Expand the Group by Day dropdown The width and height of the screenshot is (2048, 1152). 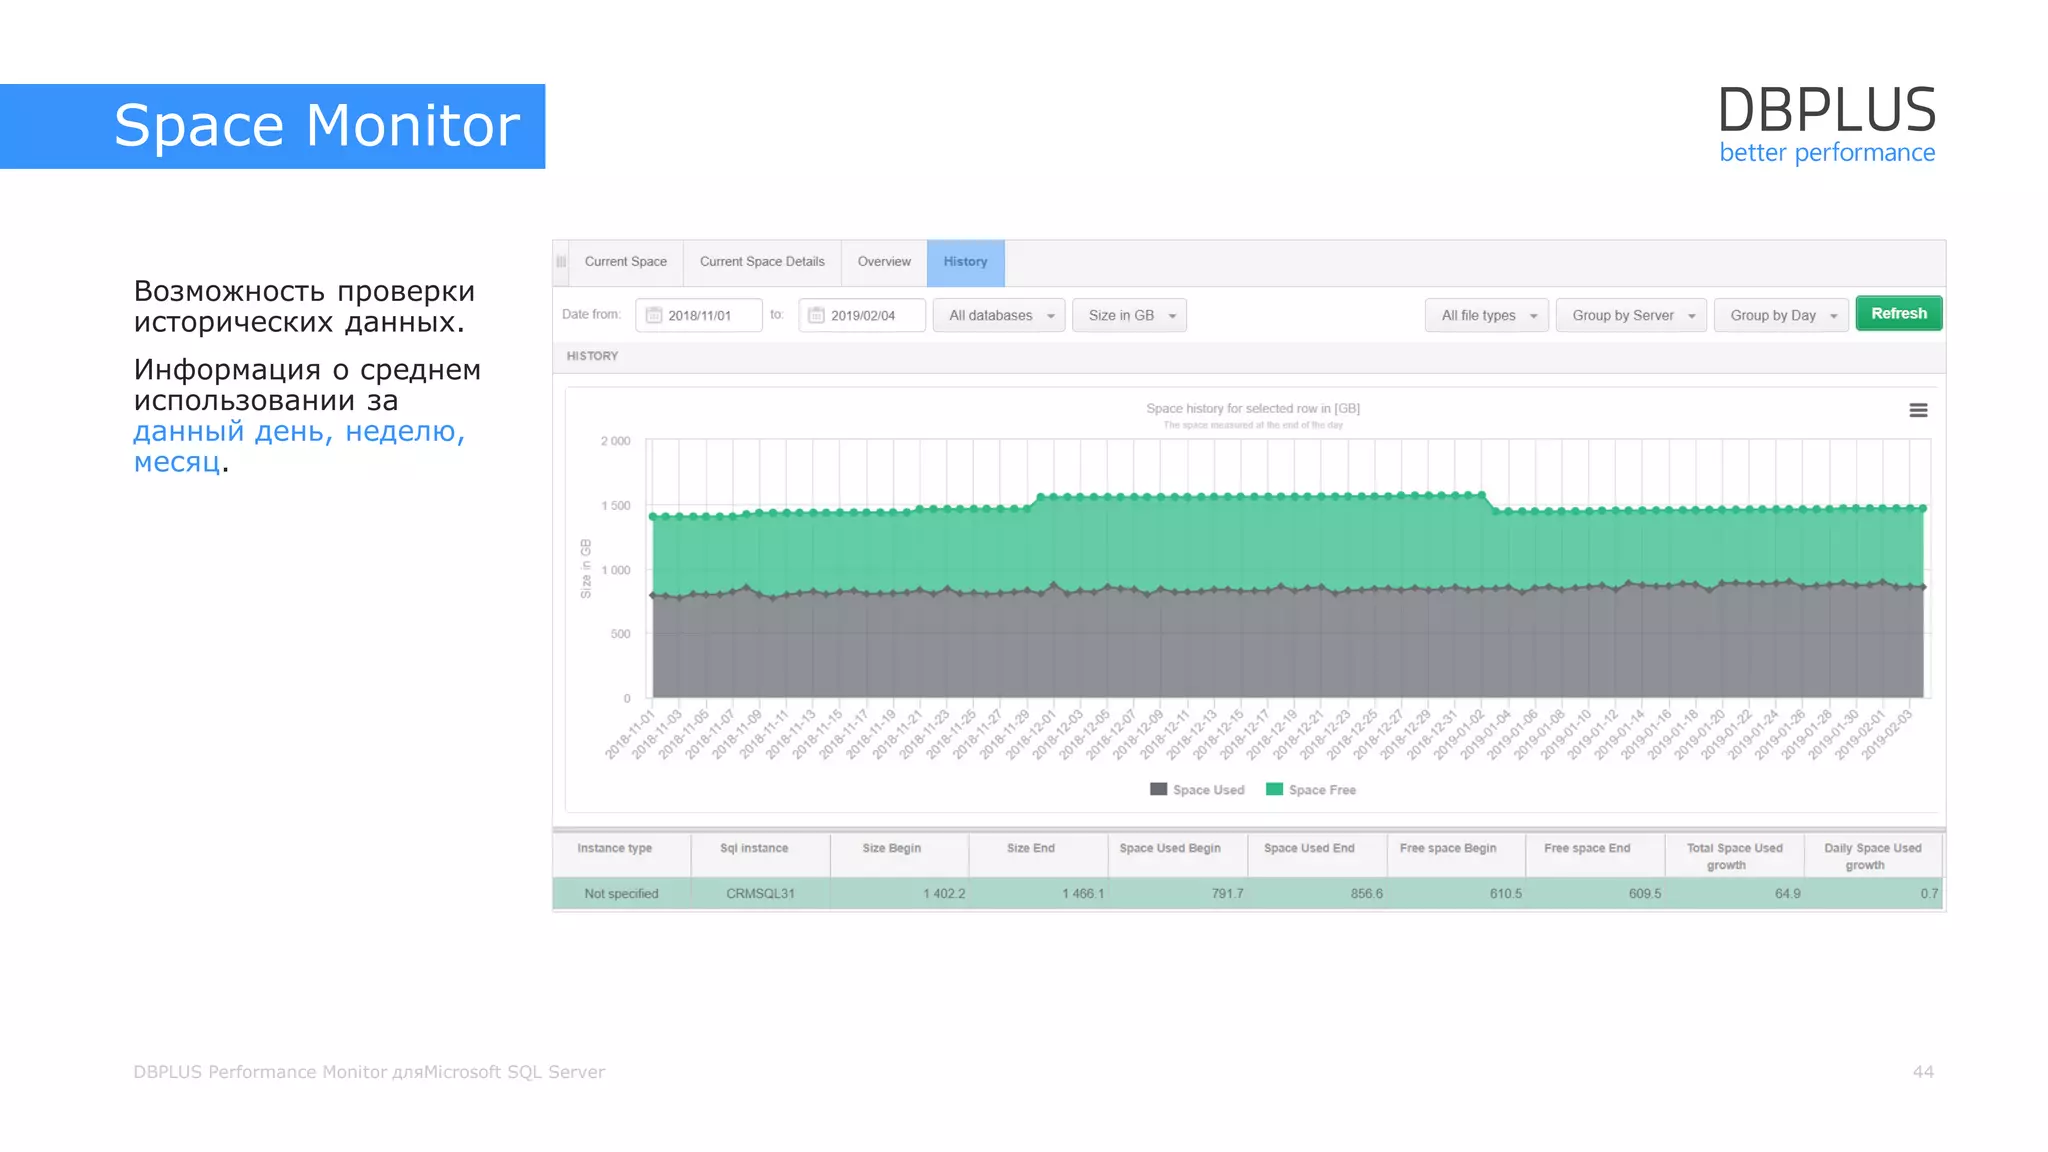pyautogui.click(x=1780, y=315)
